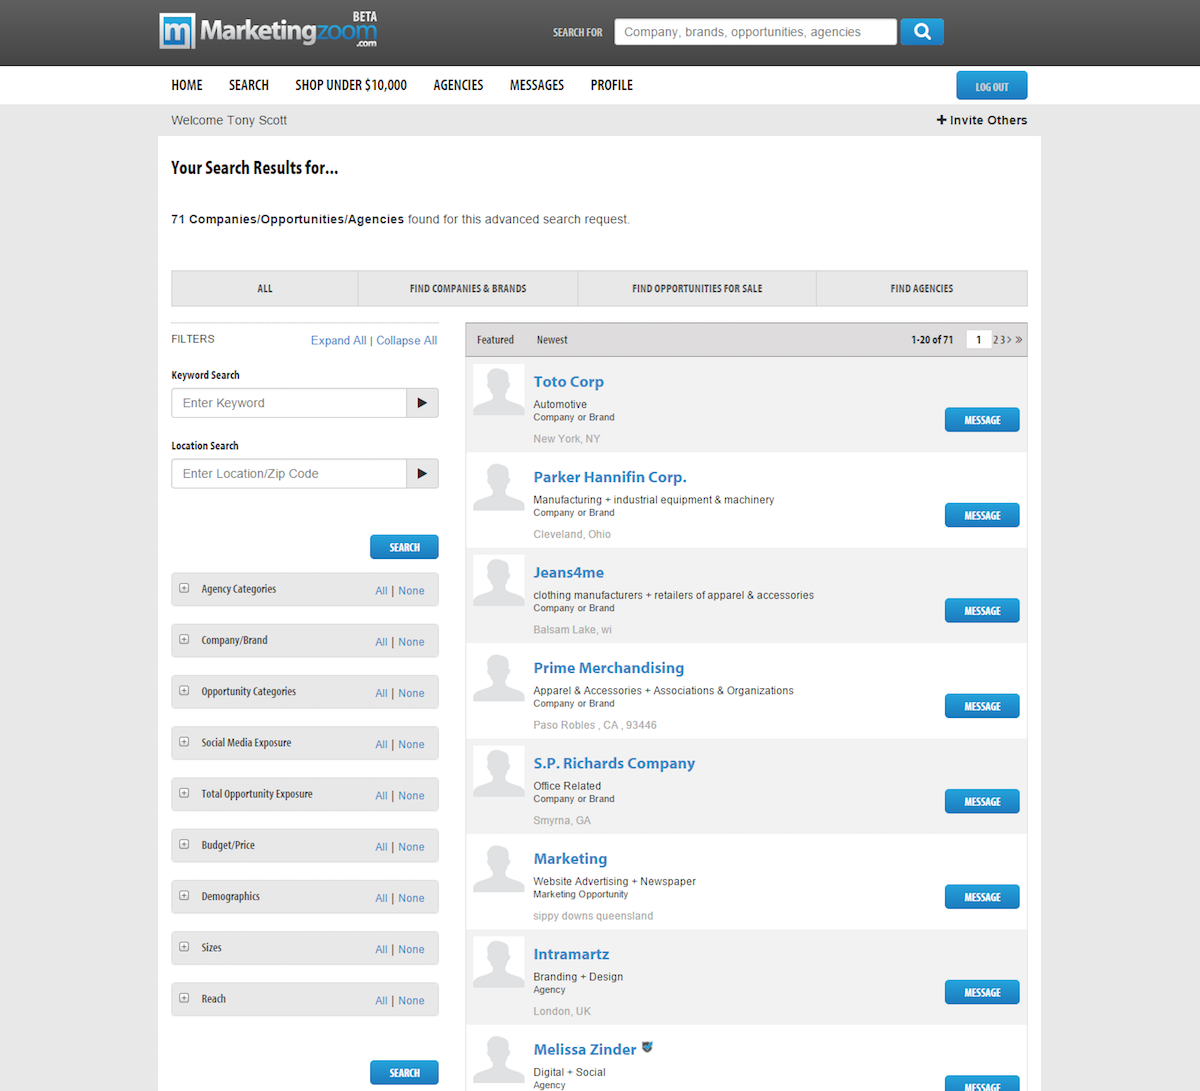1200x1091 pixels.
Task: Open the Melissa Zinder avatar thumbnail
Action: [499, 1058]
